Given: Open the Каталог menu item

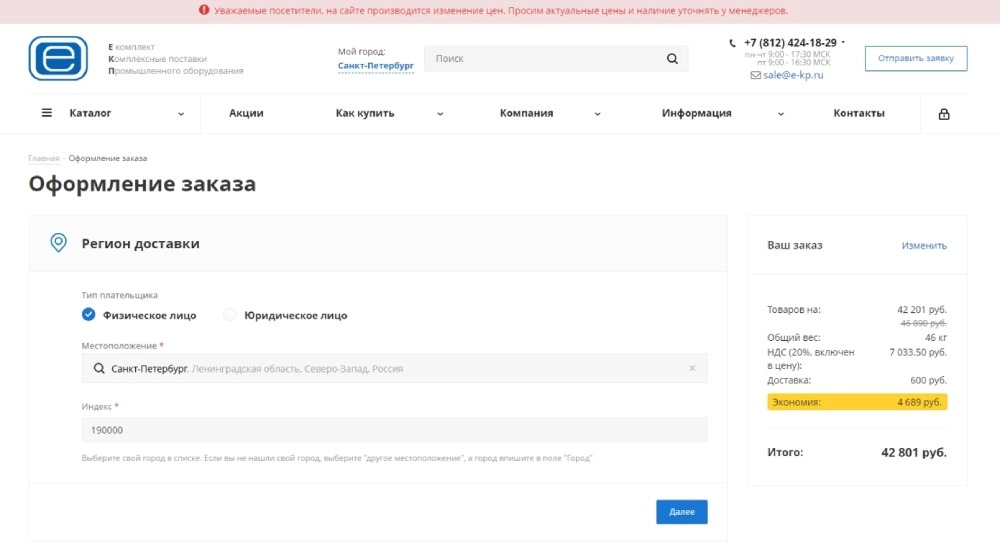Looking at the screenshot, I should pyautogui.click(x=90, y=113).
